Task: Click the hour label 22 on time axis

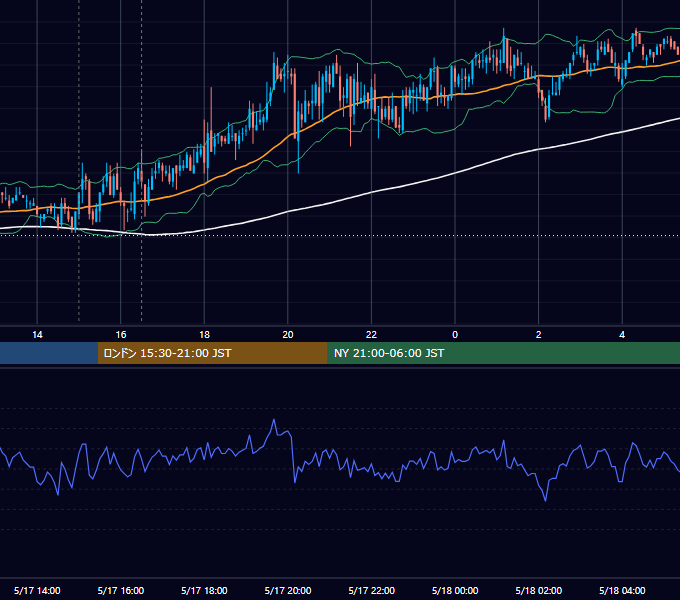Action: pyautogui.click(x=371, y=335)
